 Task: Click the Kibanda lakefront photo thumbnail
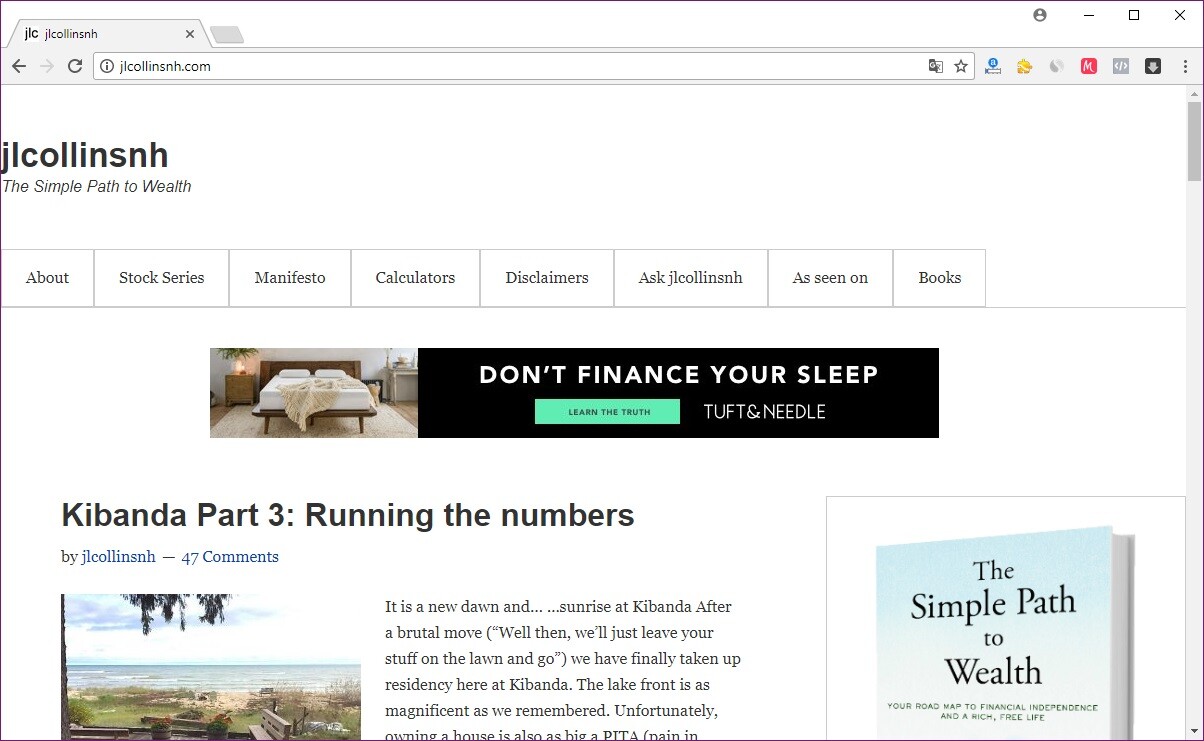coord(211,667)
